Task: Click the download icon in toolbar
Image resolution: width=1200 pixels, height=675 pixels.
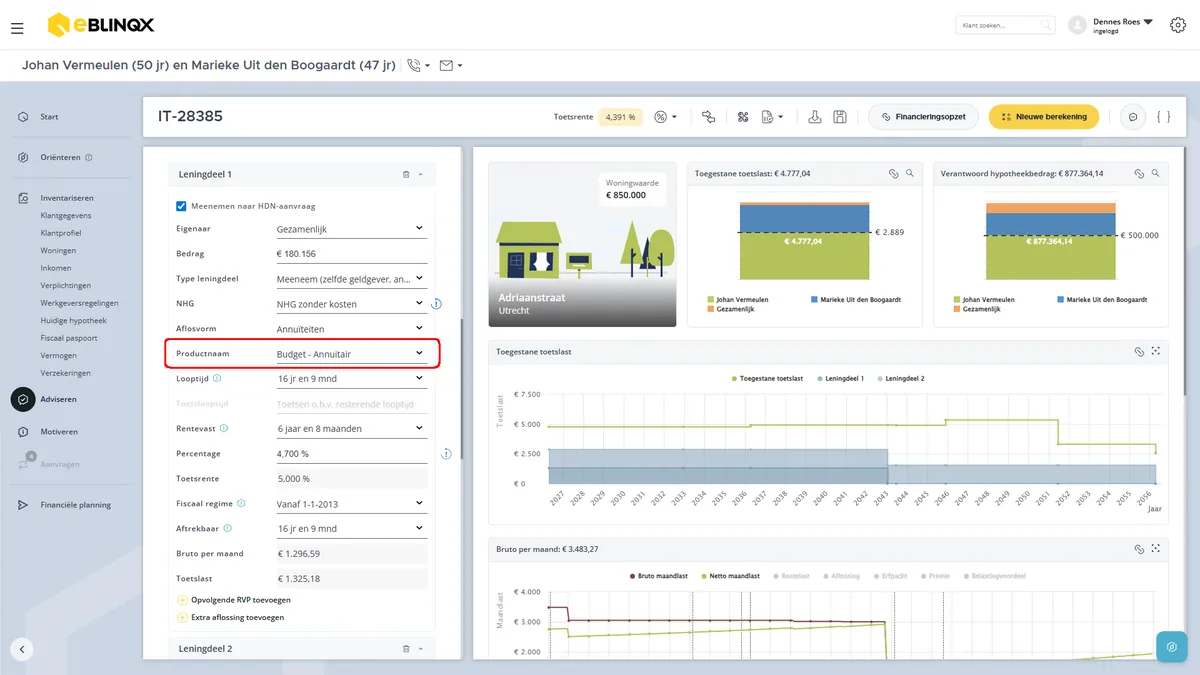Action: (815, 117)
